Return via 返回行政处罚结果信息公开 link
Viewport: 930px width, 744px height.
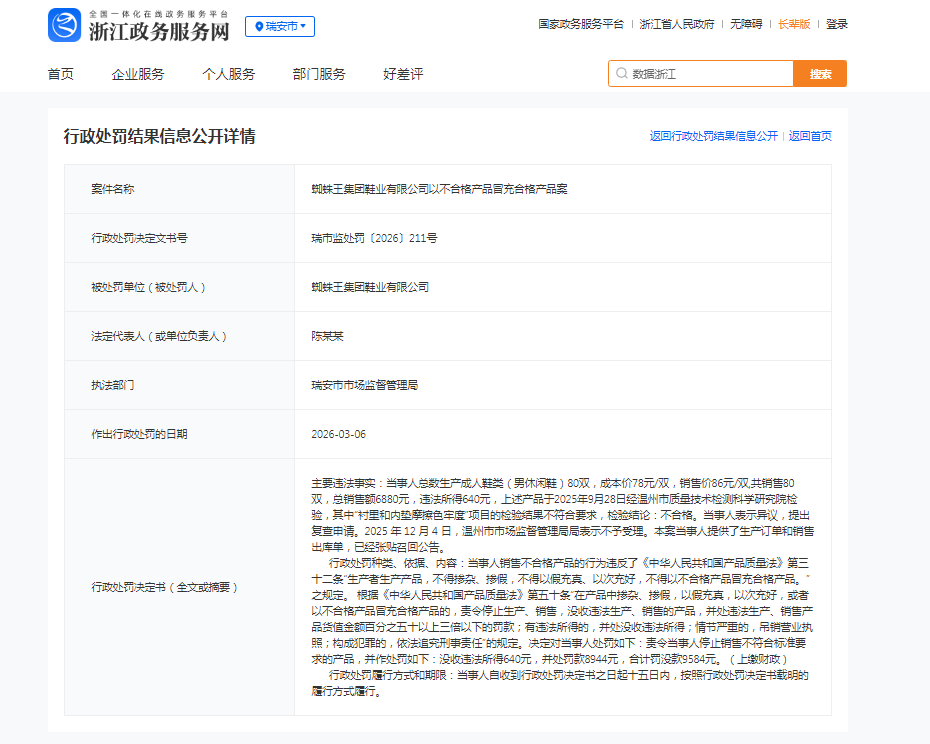click(x=713, y=136)
